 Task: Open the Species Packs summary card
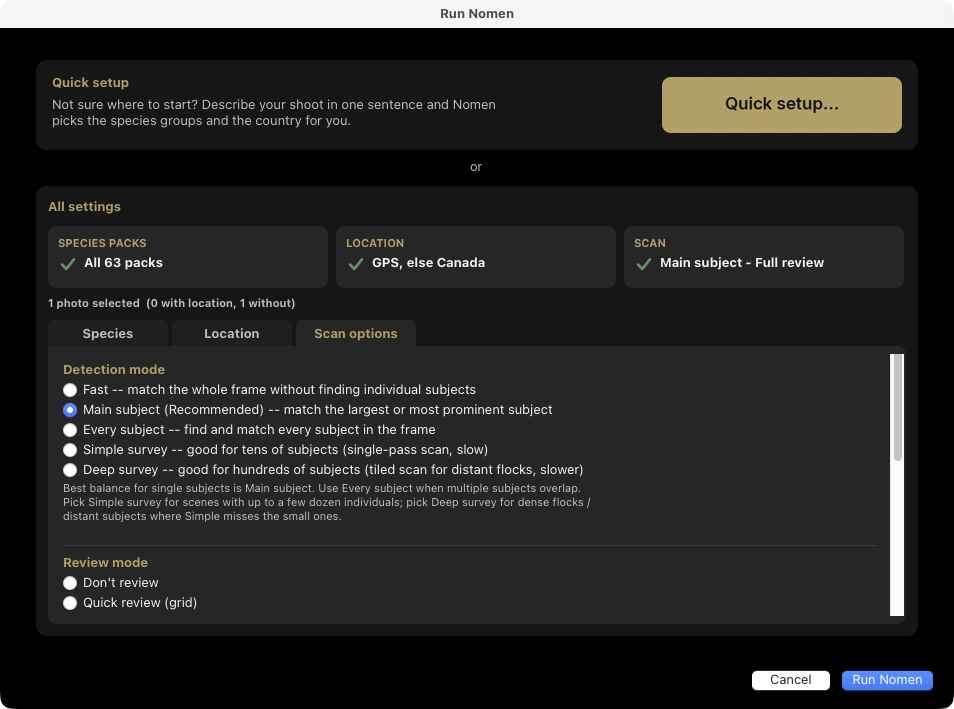click(187, 257)
